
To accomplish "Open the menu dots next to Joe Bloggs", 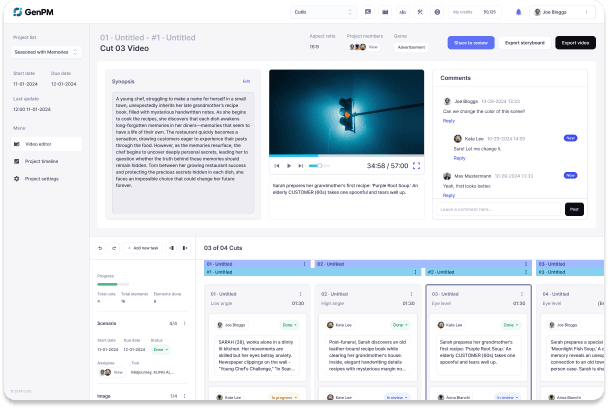I will [x=586, y=12].
